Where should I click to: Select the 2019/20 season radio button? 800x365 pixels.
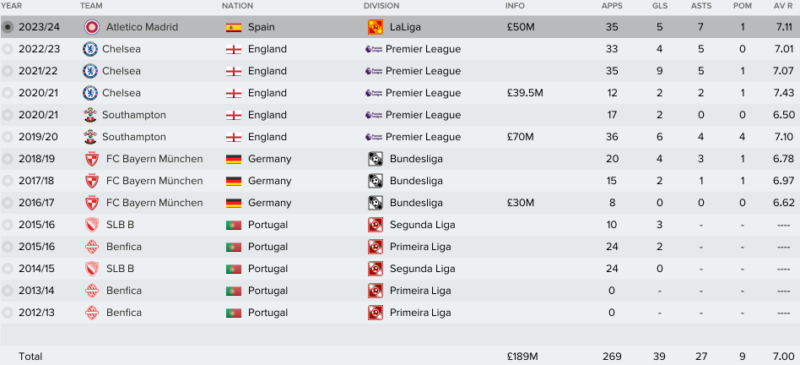[x=7, y=137]
